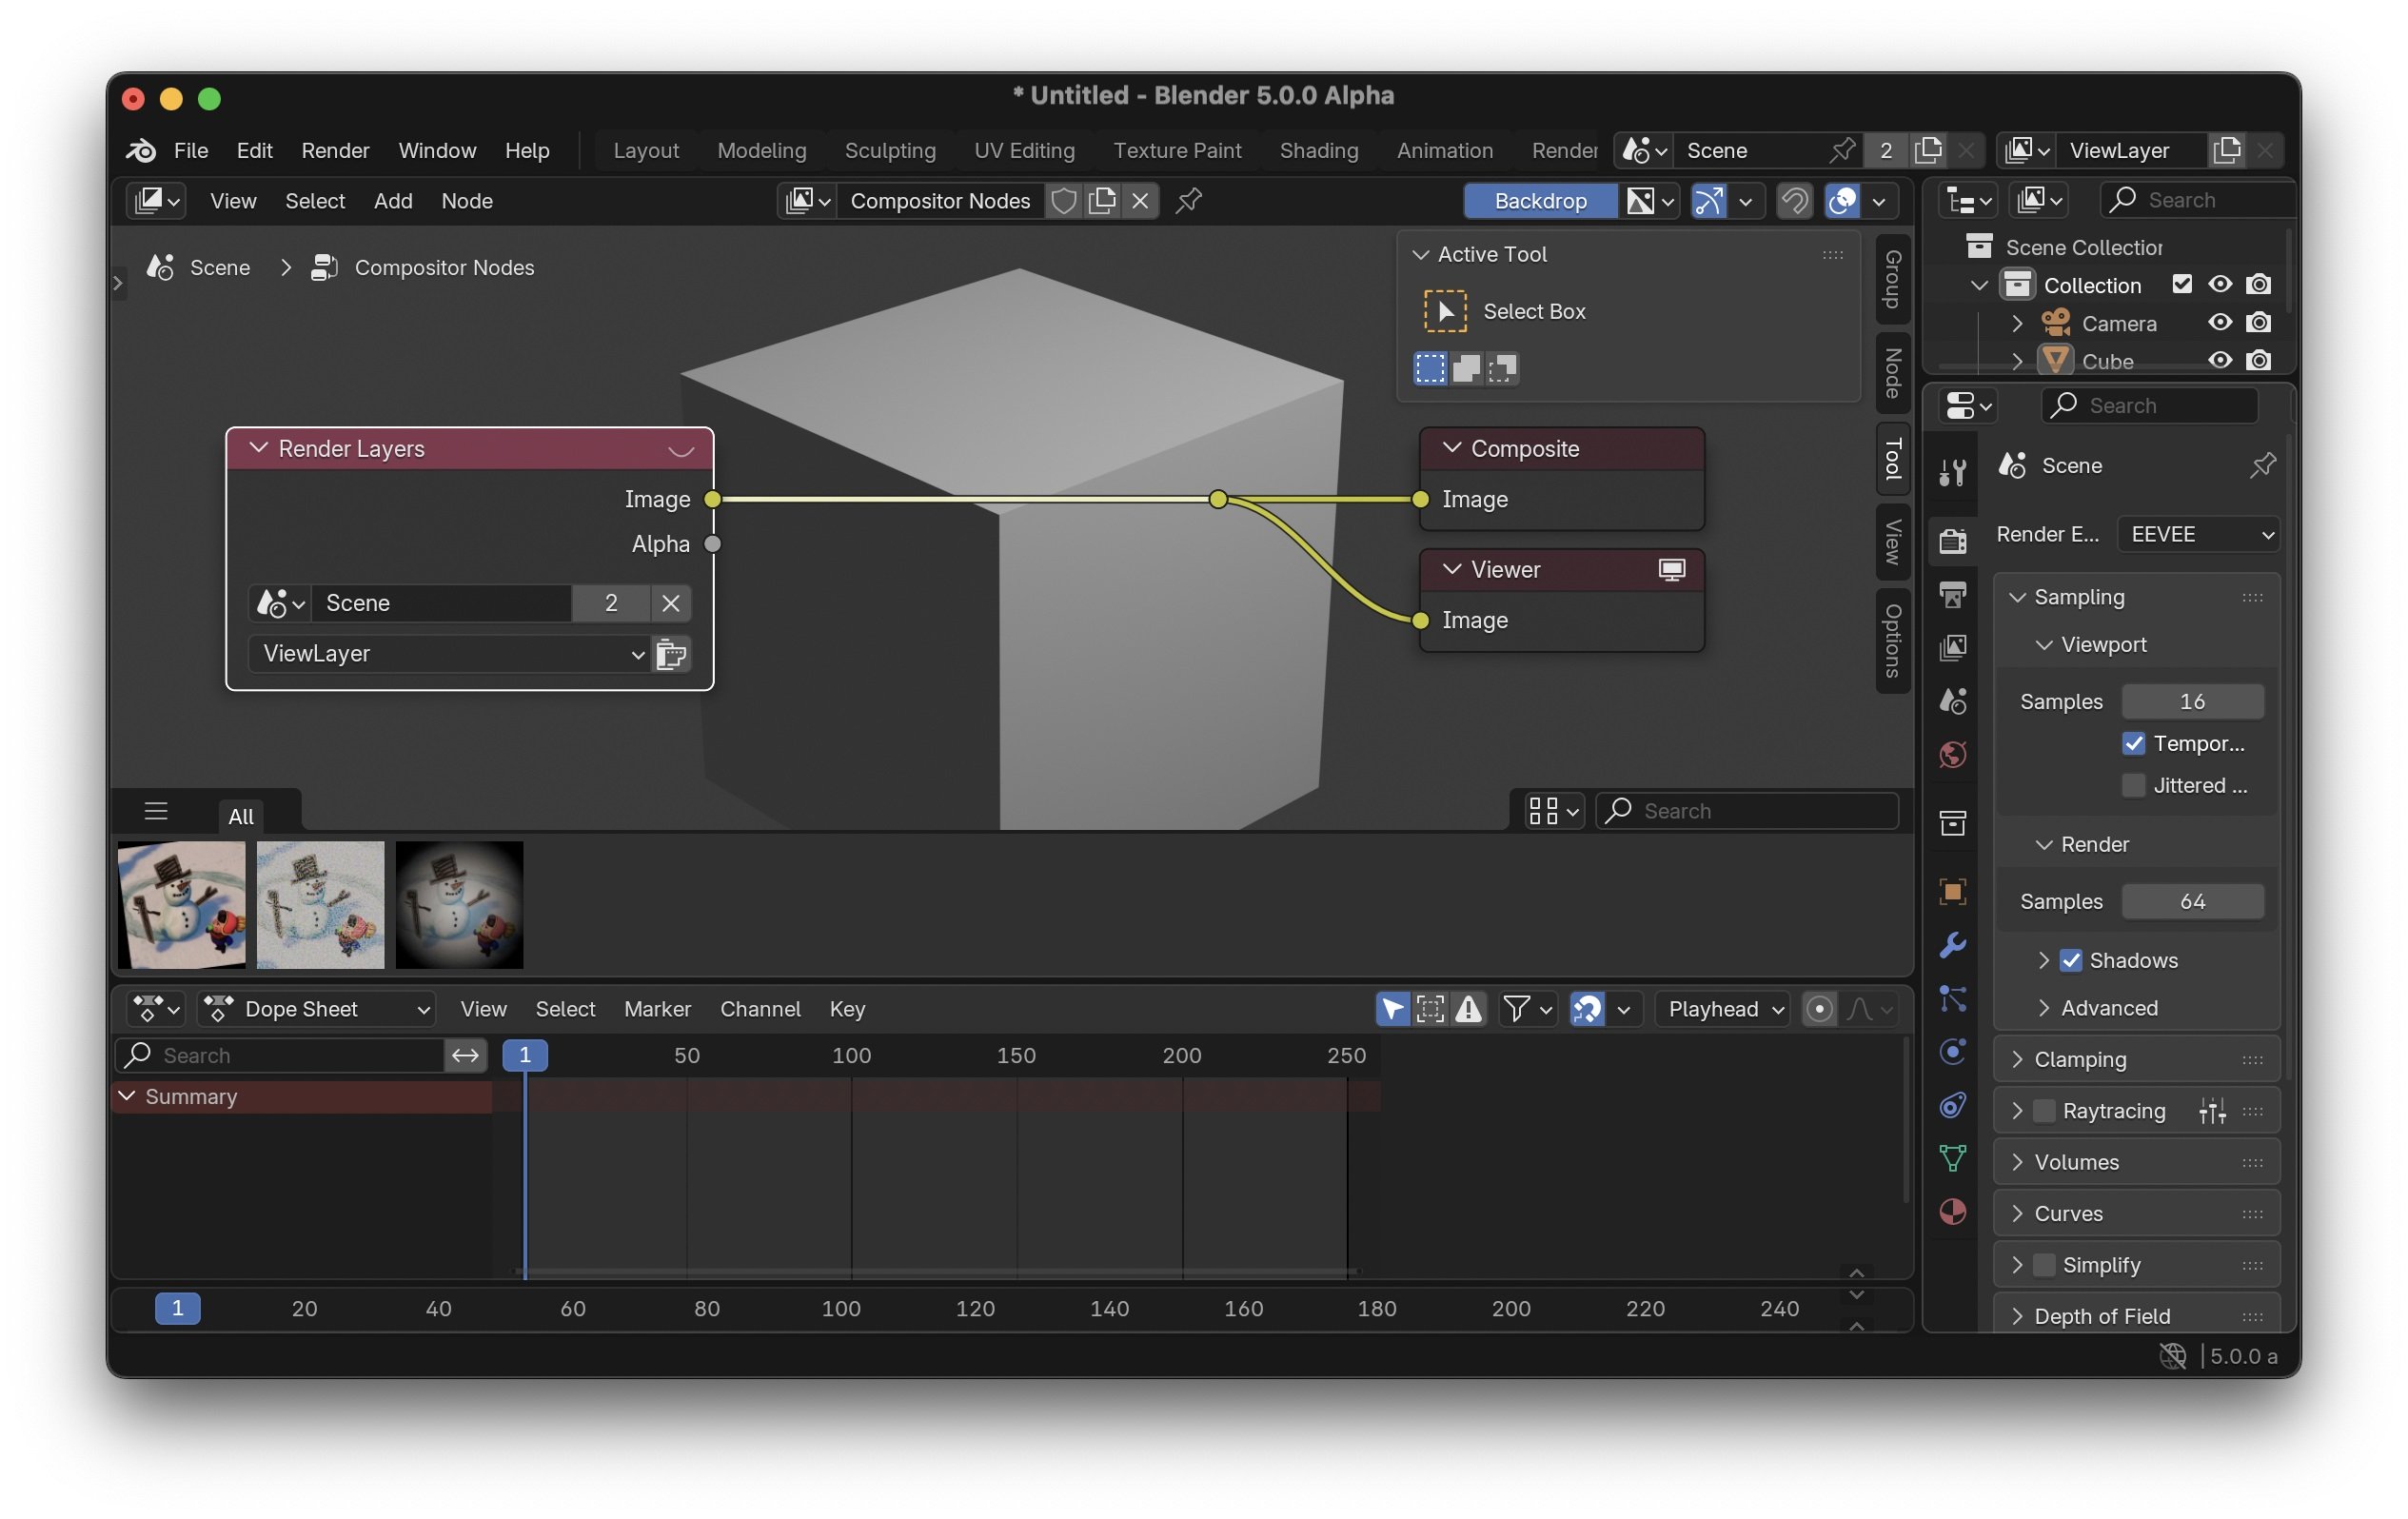Click the Output properties printer icon

click(x=1952, y=594)
